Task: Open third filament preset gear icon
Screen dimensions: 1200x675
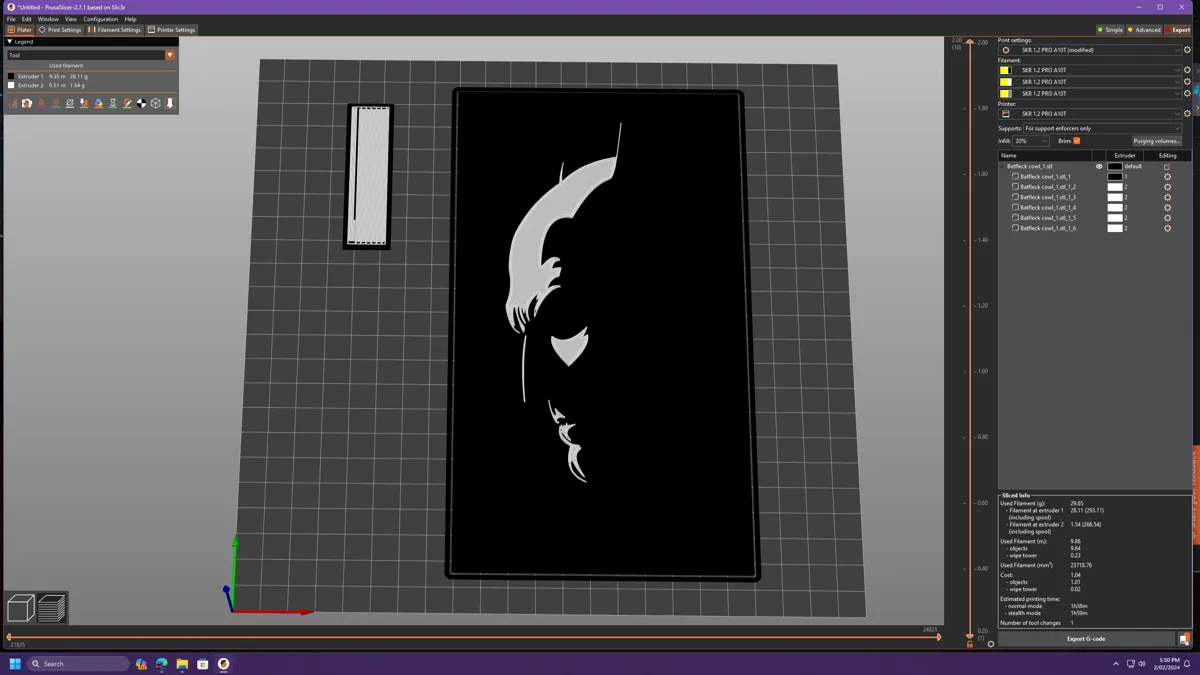Action: click(x=1187, y=94)
